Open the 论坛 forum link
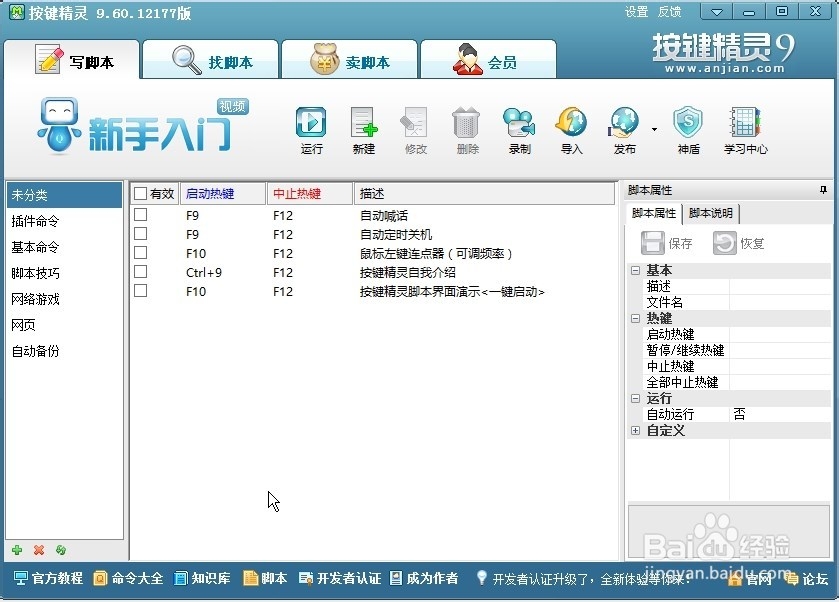The width and height of the screenshot is (839, 602). pos(807,579)
